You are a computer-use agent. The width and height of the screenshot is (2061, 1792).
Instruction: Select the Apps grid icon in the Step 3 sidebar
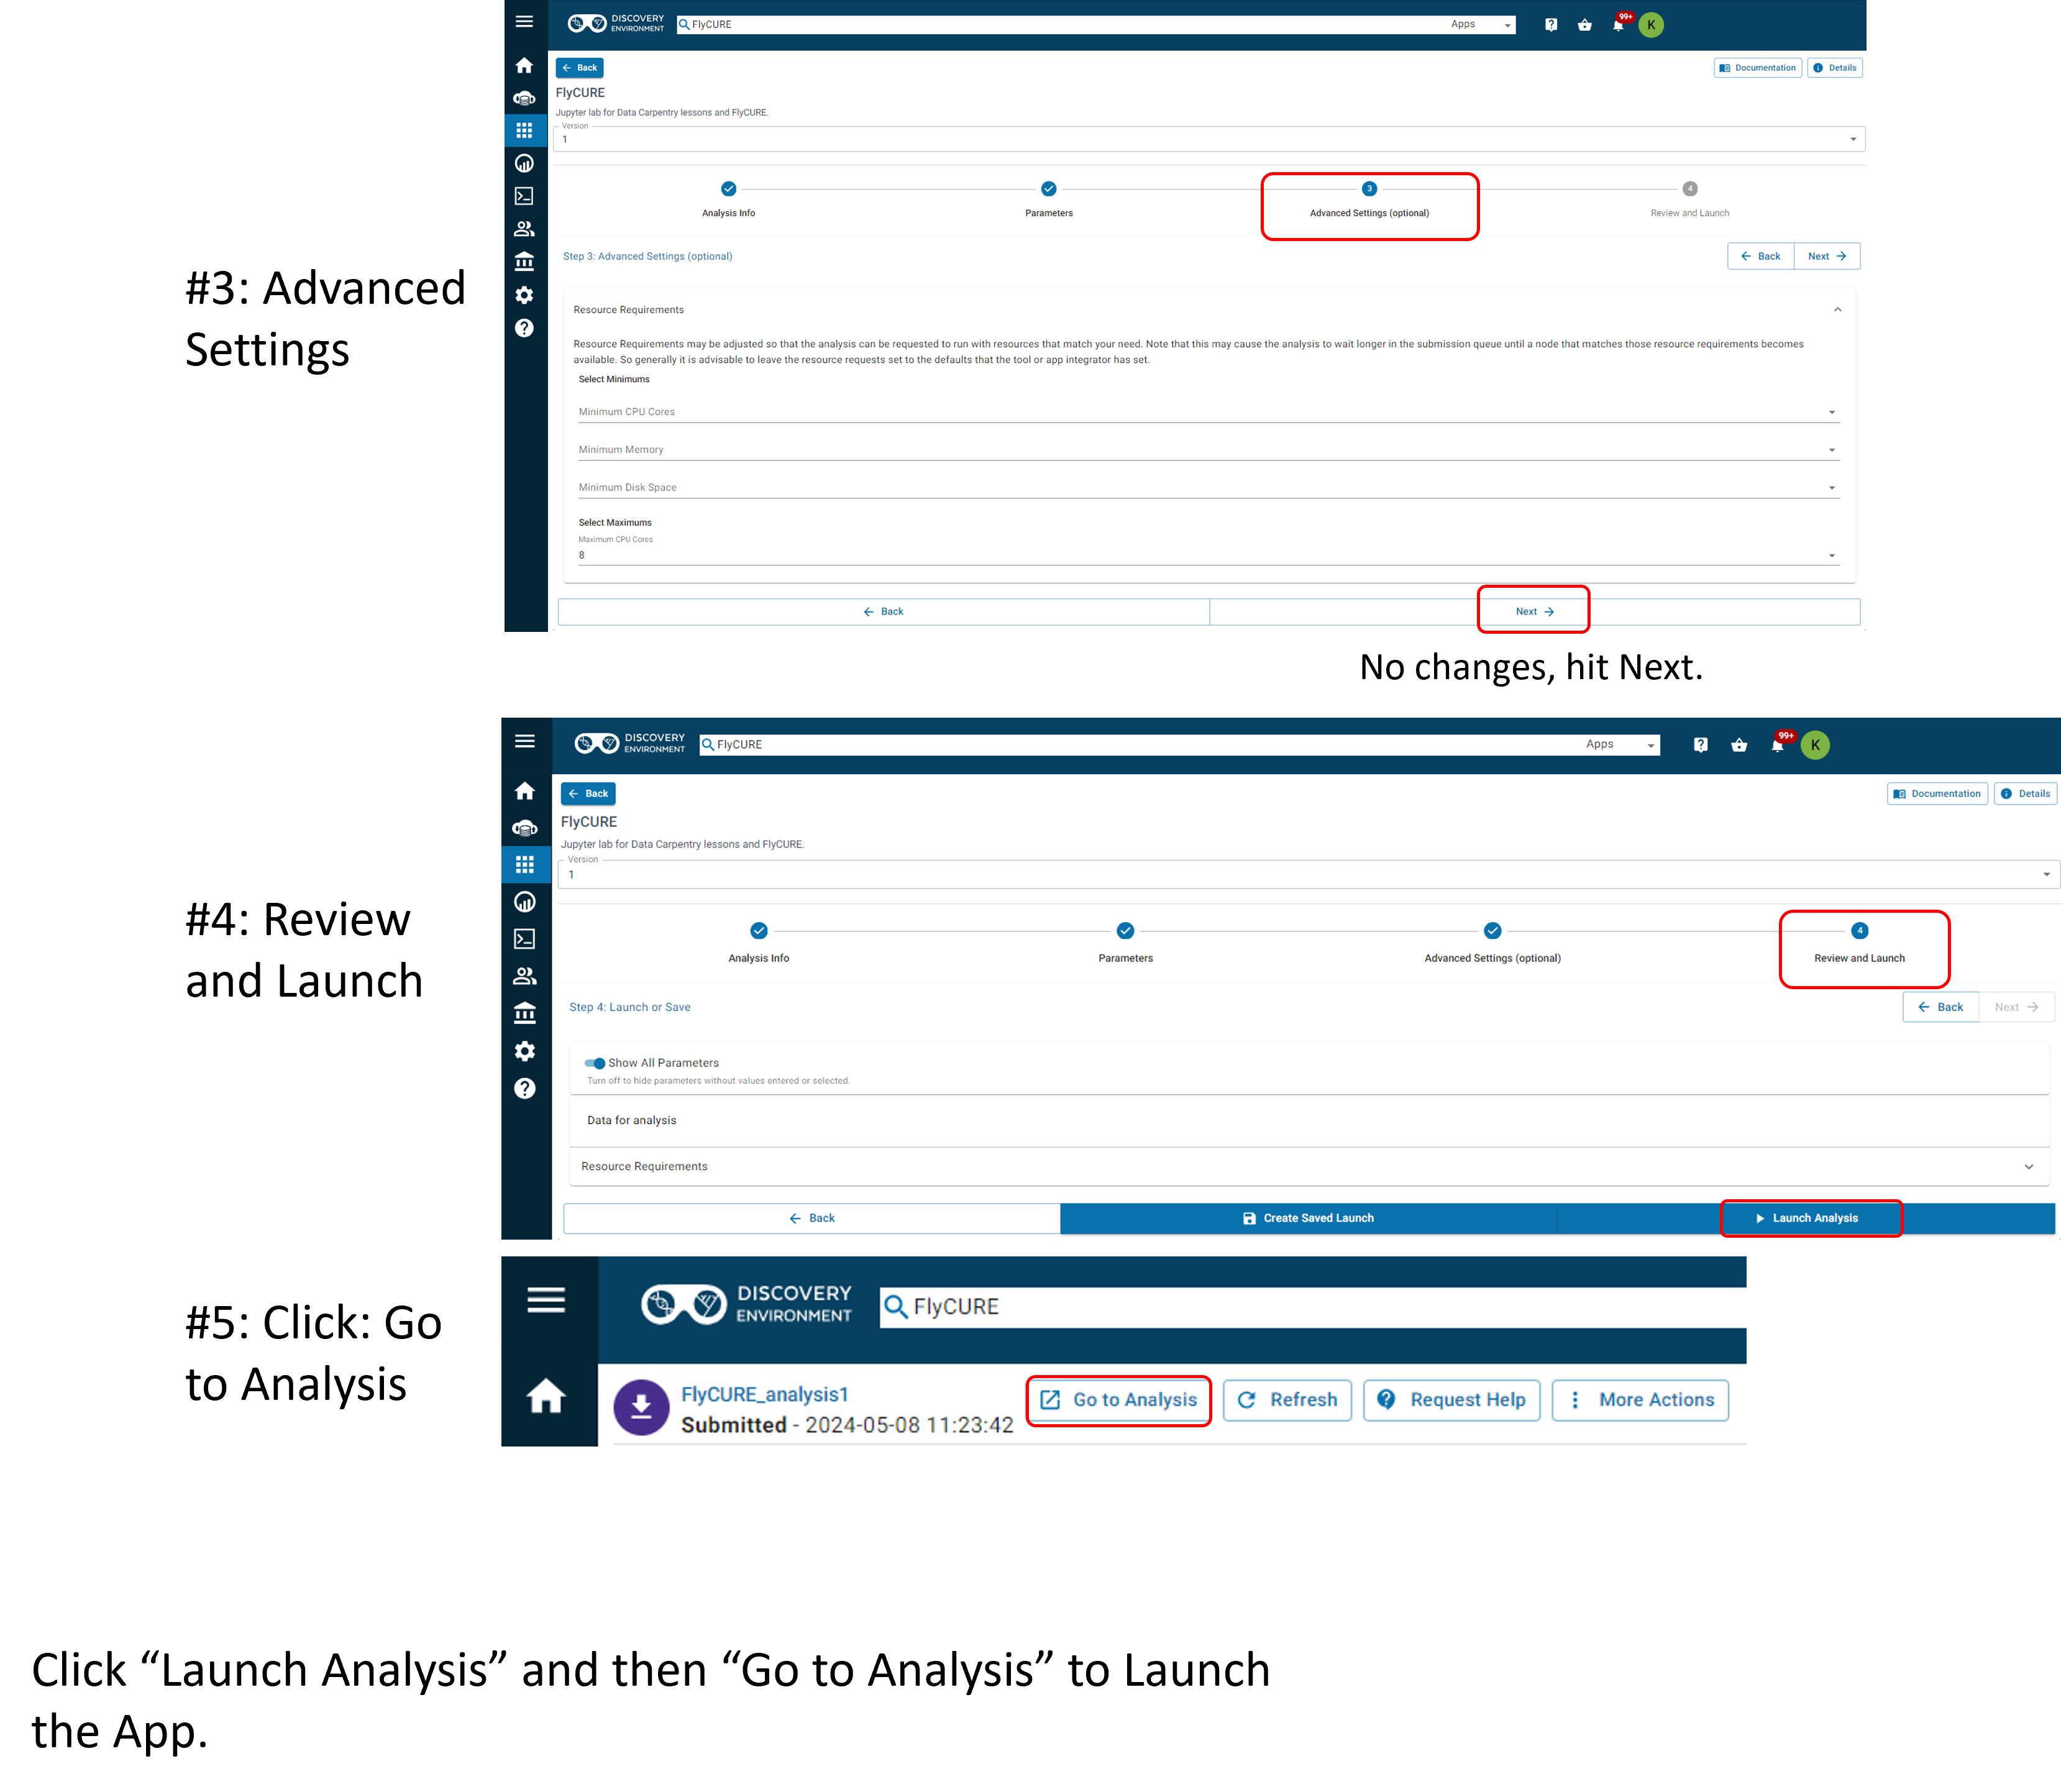[524, 130]
